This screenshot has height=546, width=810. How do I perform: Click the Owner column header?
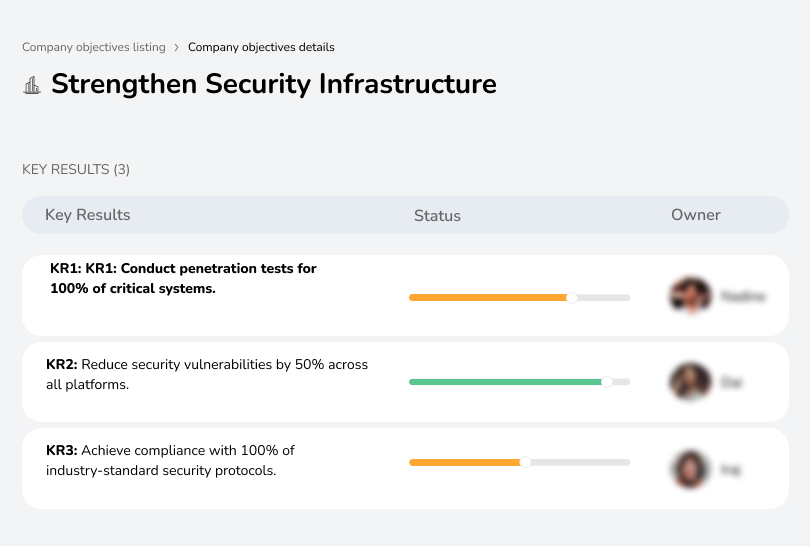tap(695, 215)
